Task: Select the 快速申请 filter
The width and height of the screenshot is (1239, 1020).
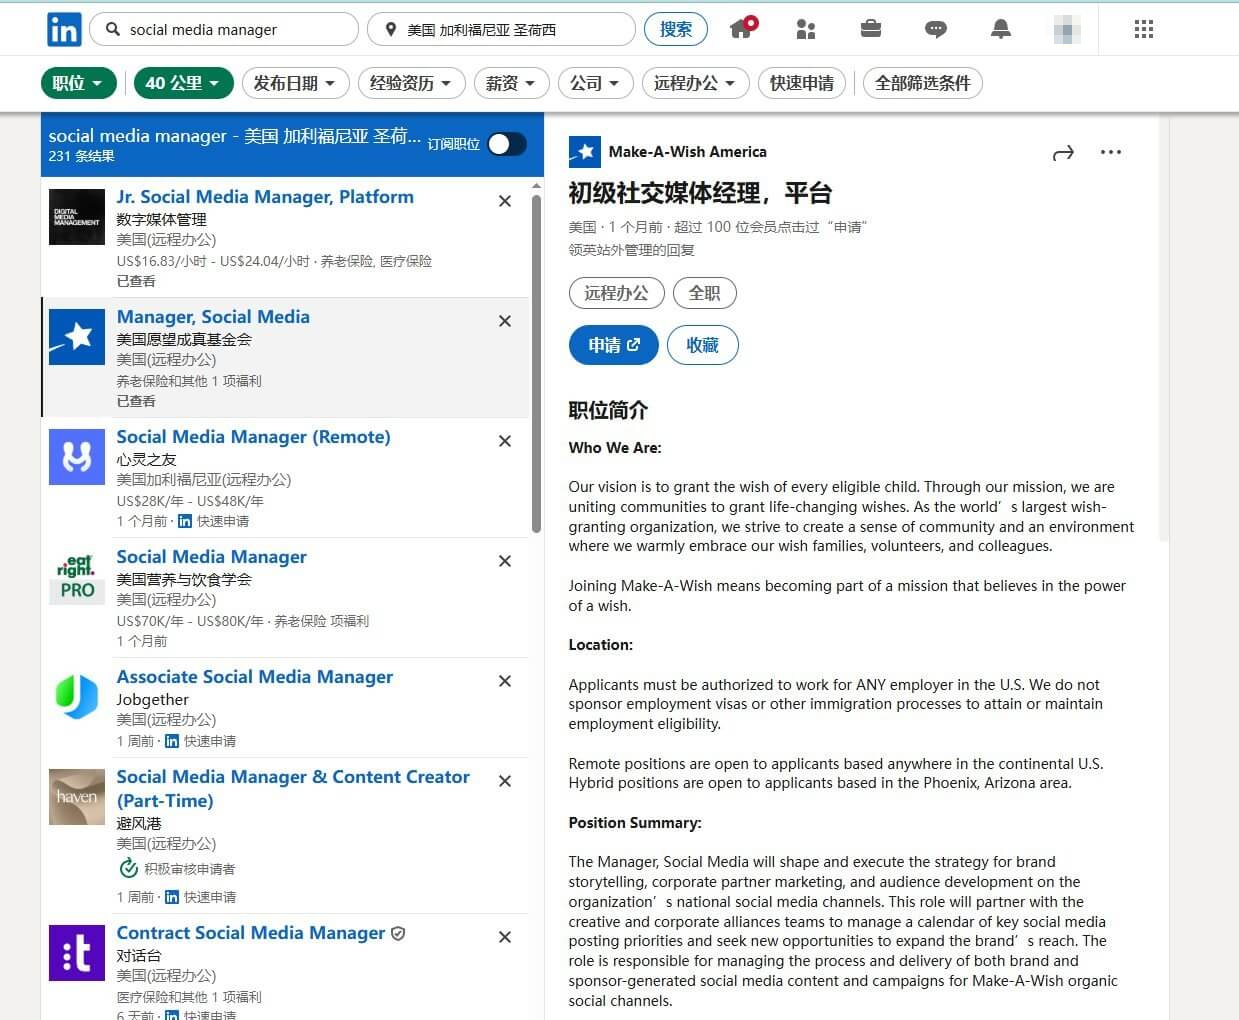Action: [802, 83]
